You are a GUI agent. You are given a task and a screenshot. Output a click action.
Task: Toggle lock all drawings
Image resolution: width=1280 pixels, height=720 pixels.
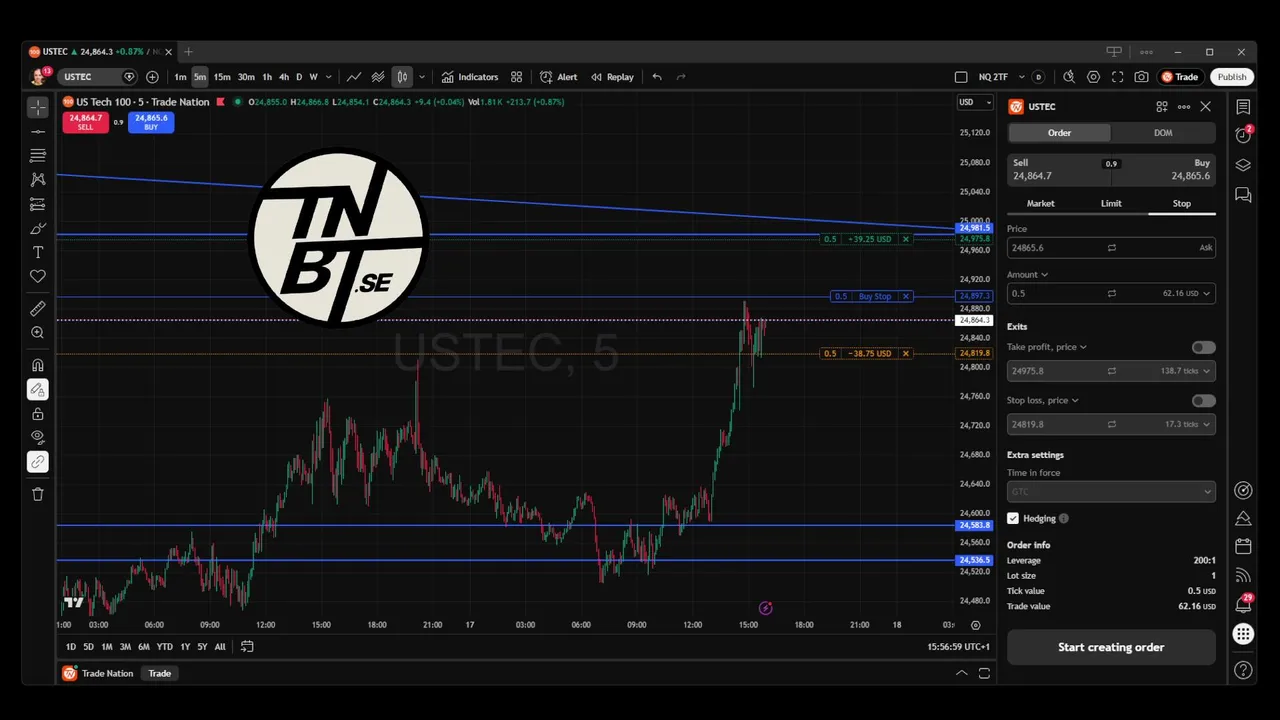pos(38,413)
